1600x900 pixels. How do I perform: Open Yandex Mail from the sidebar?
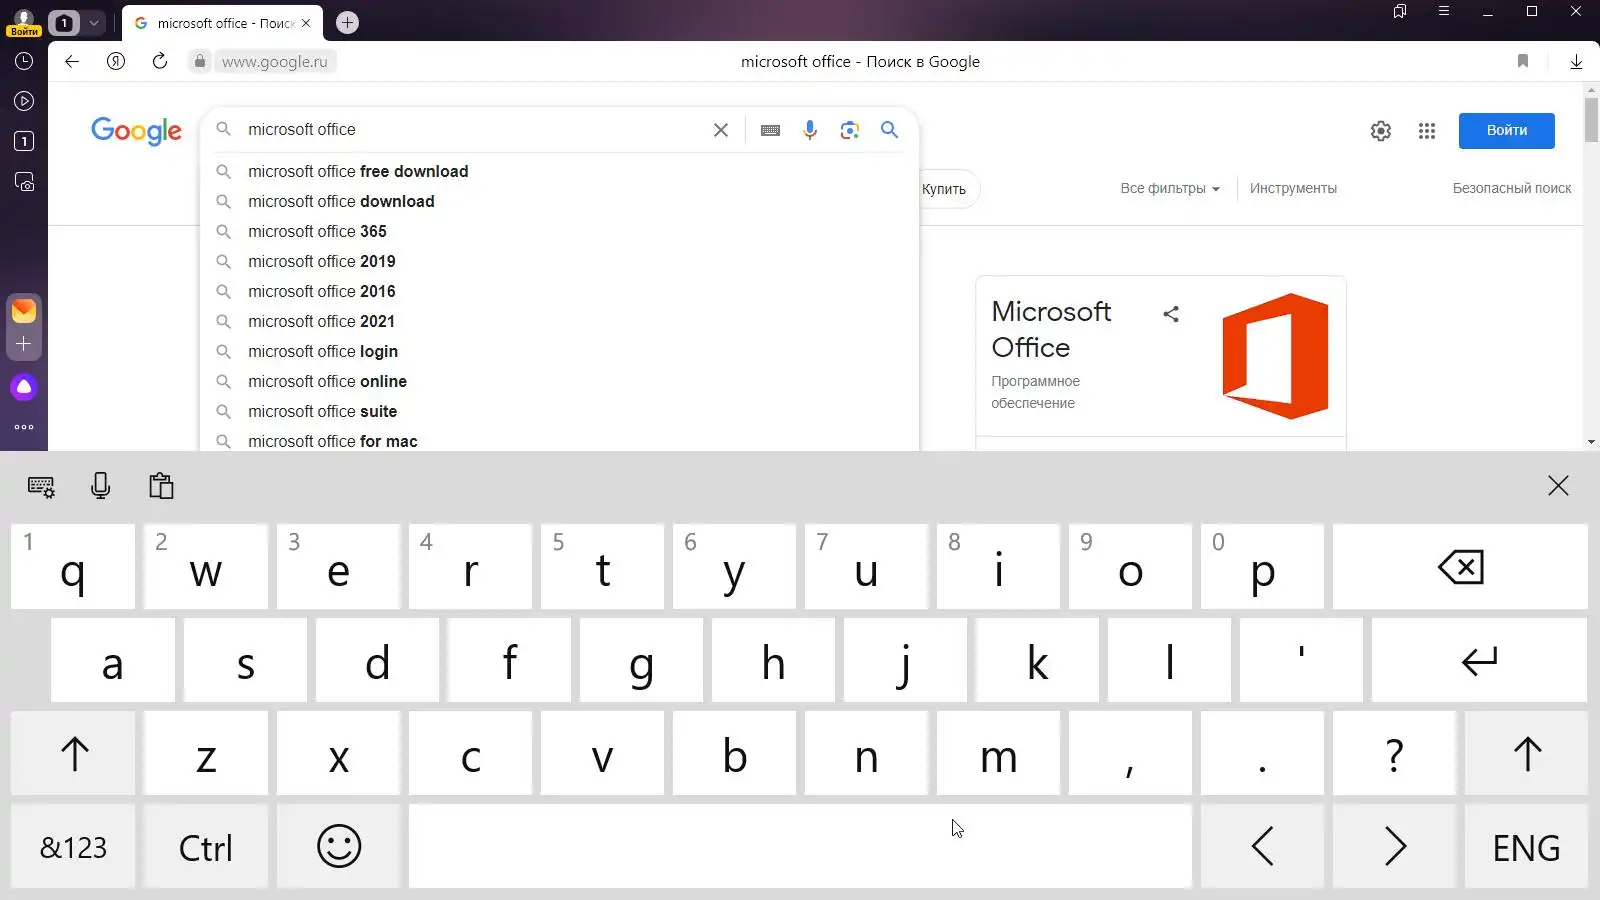click(24, 310)
